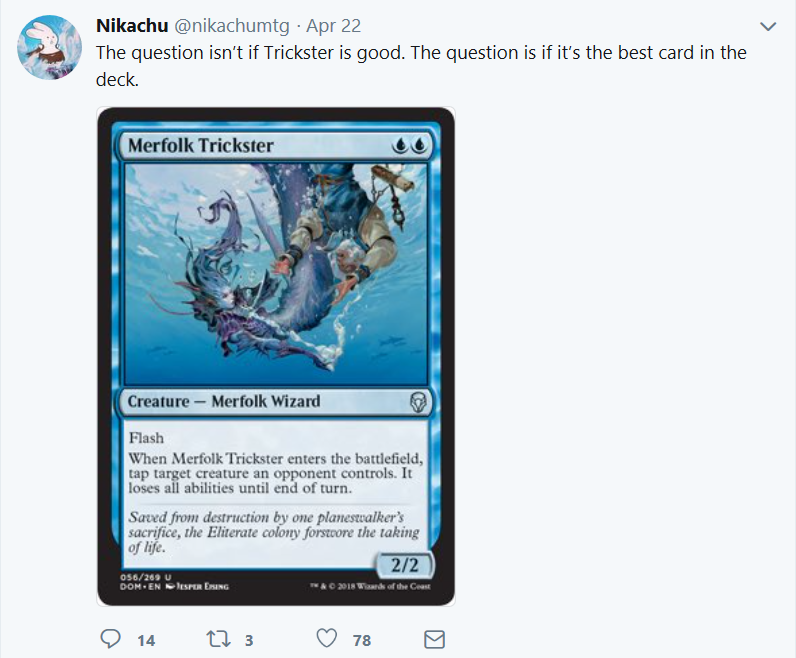796x658 pixels.
Task: View the 14 replies count
Action: point(146,640)
